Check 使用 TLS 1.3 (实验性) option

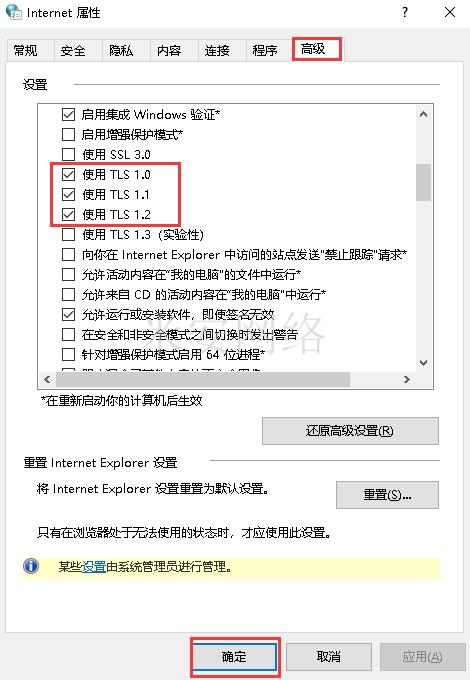pyautogui.click(x=69, y=235)
